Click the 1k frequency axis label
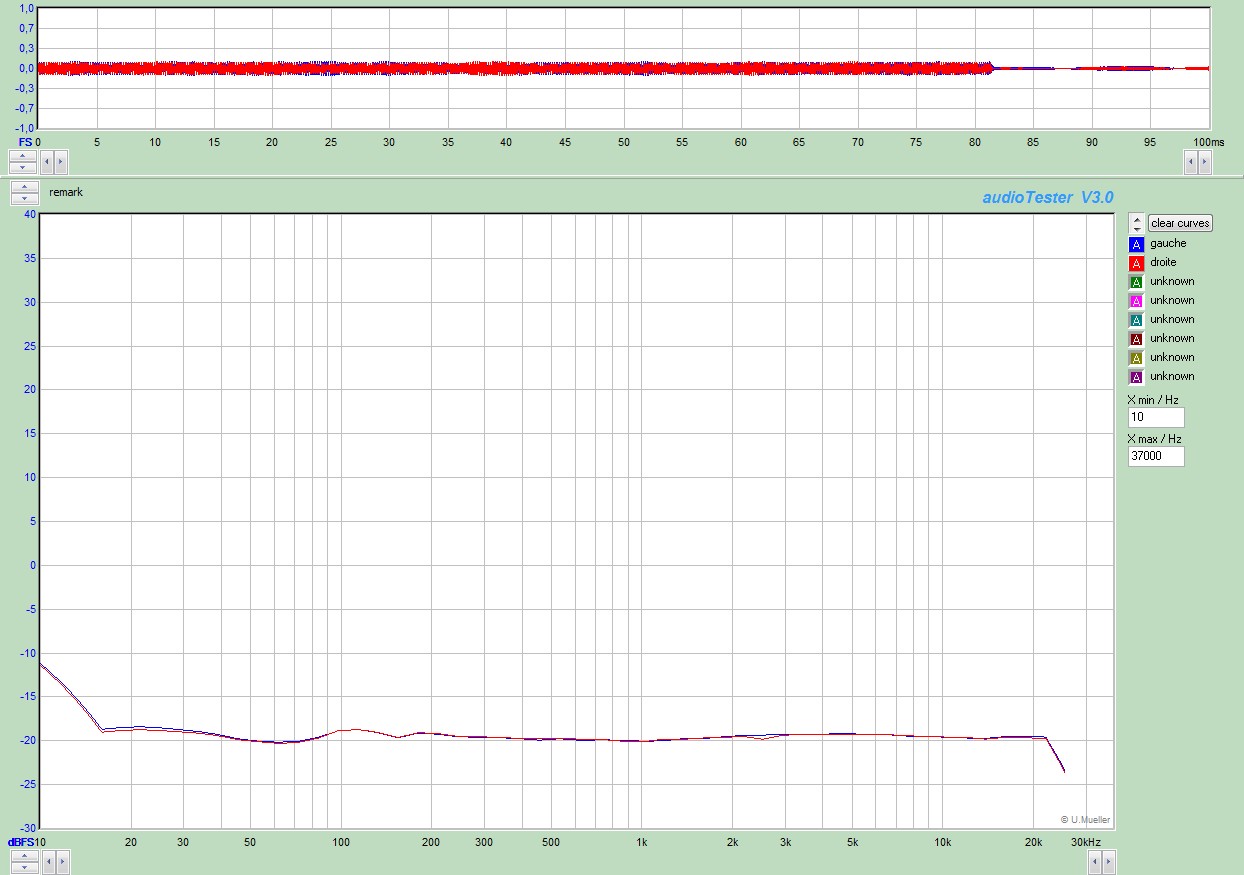Image resolution: width=1244 pixels, height=875 pixels. pyautogui.click(x=642, y=843)
